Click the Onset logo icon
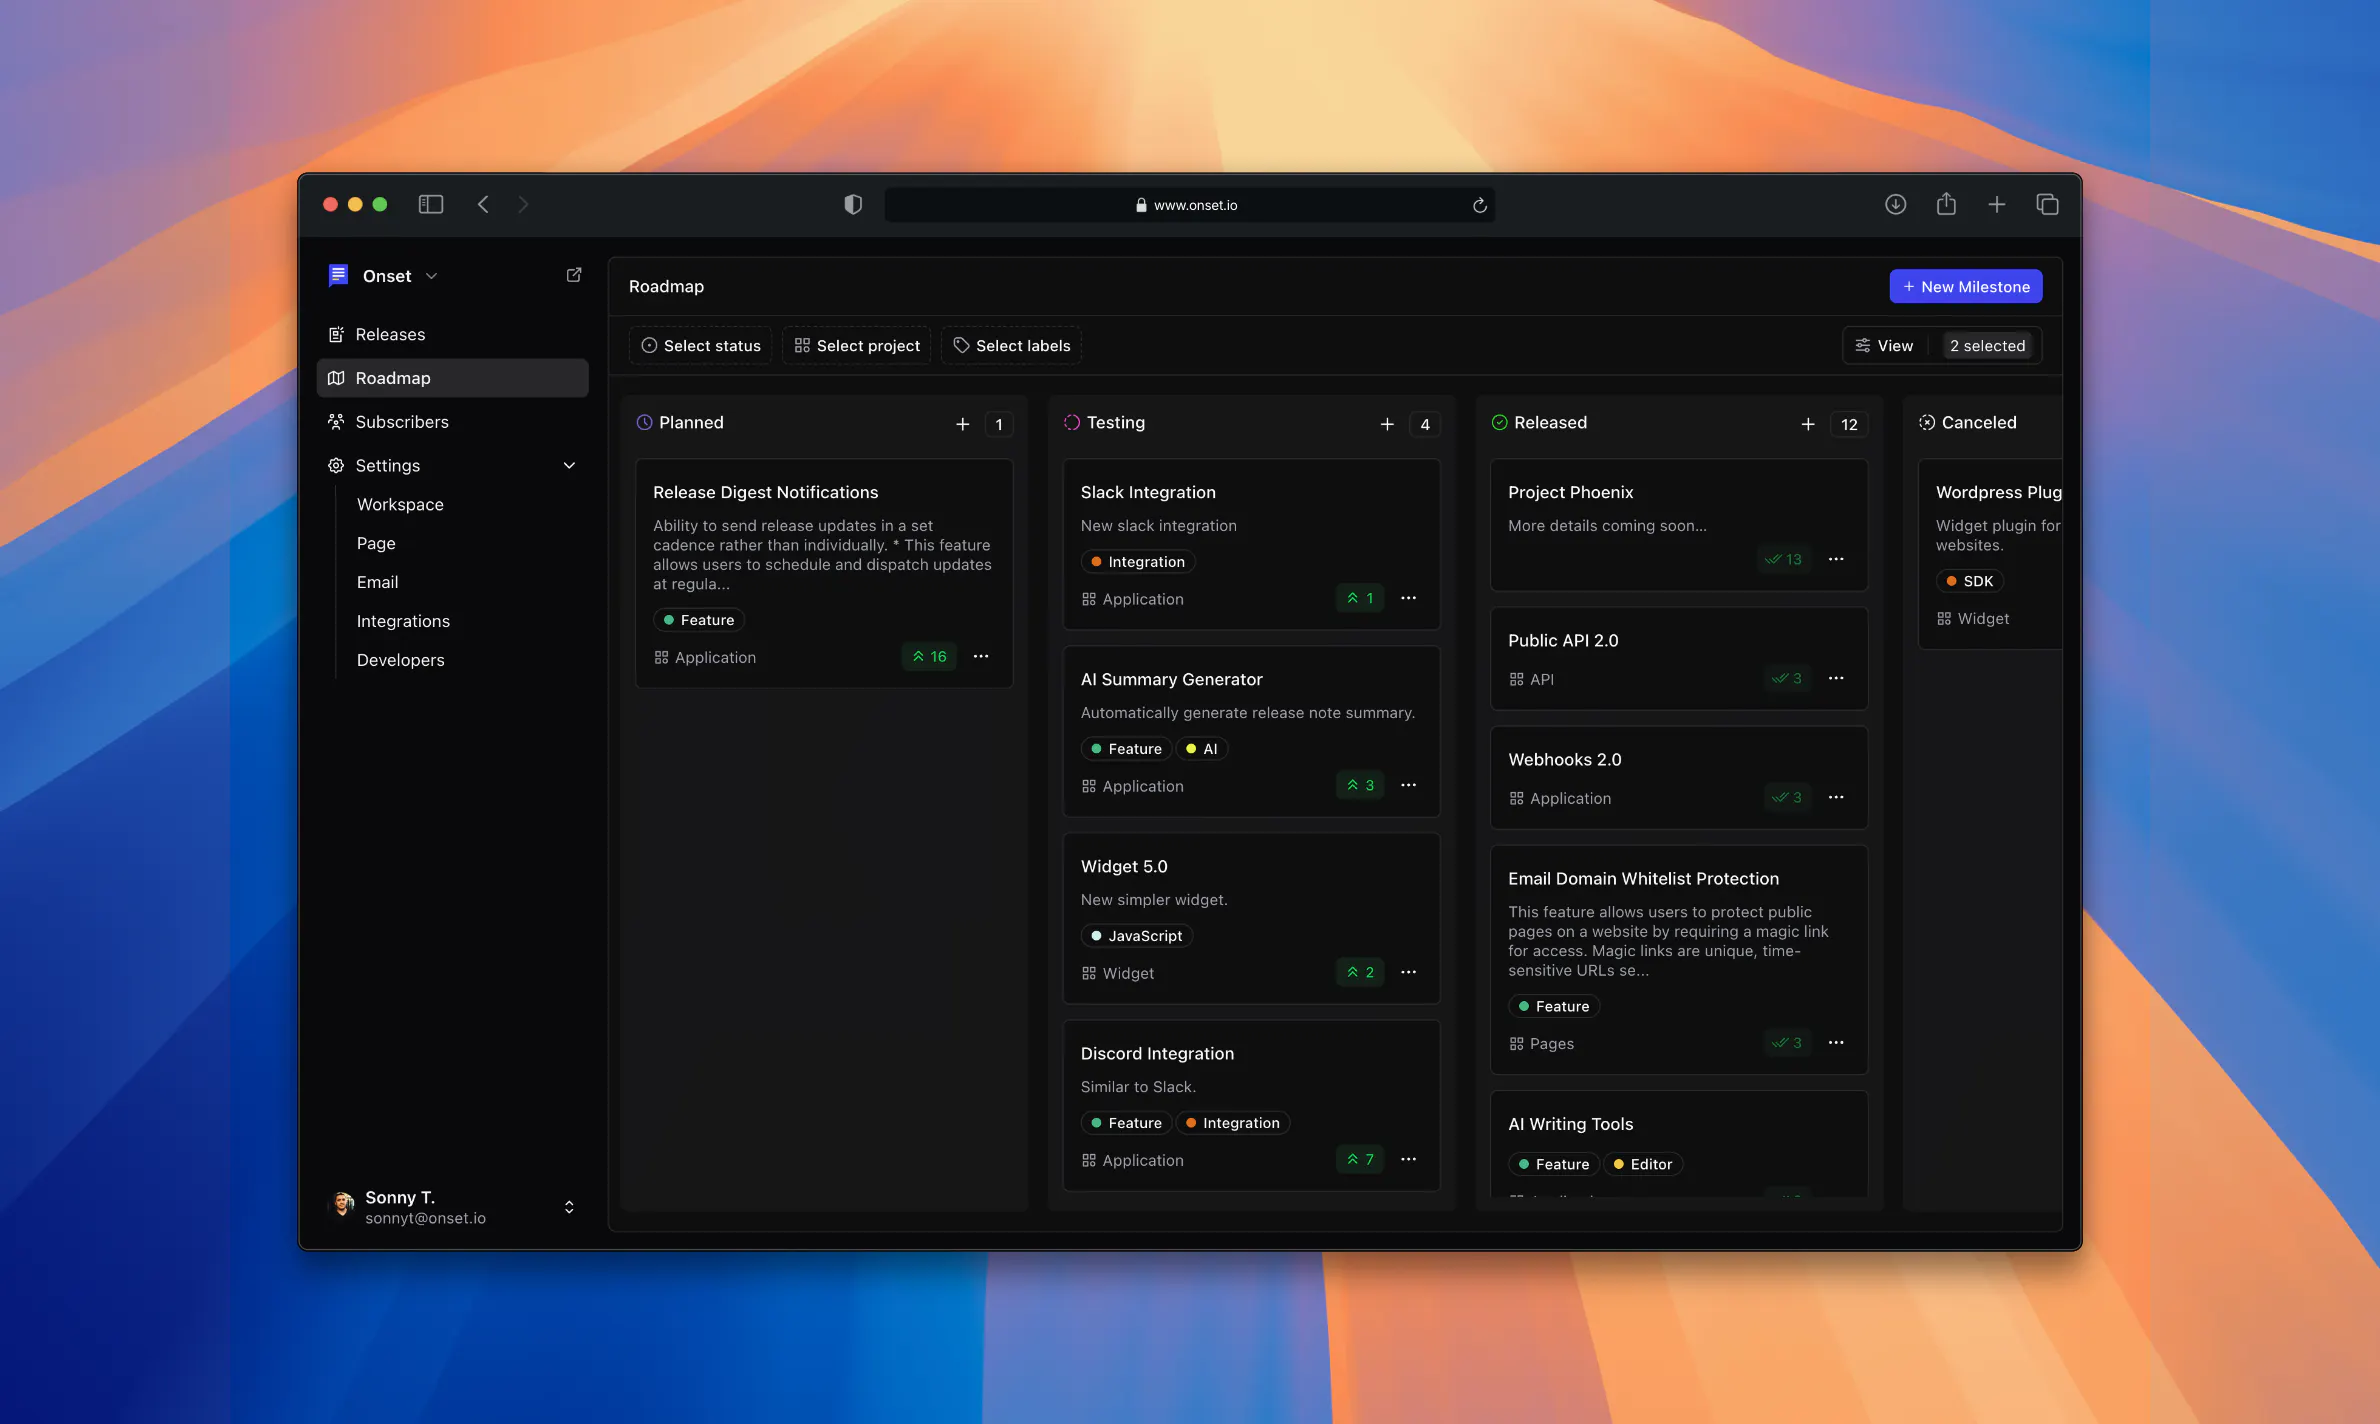 click(338, 275)
